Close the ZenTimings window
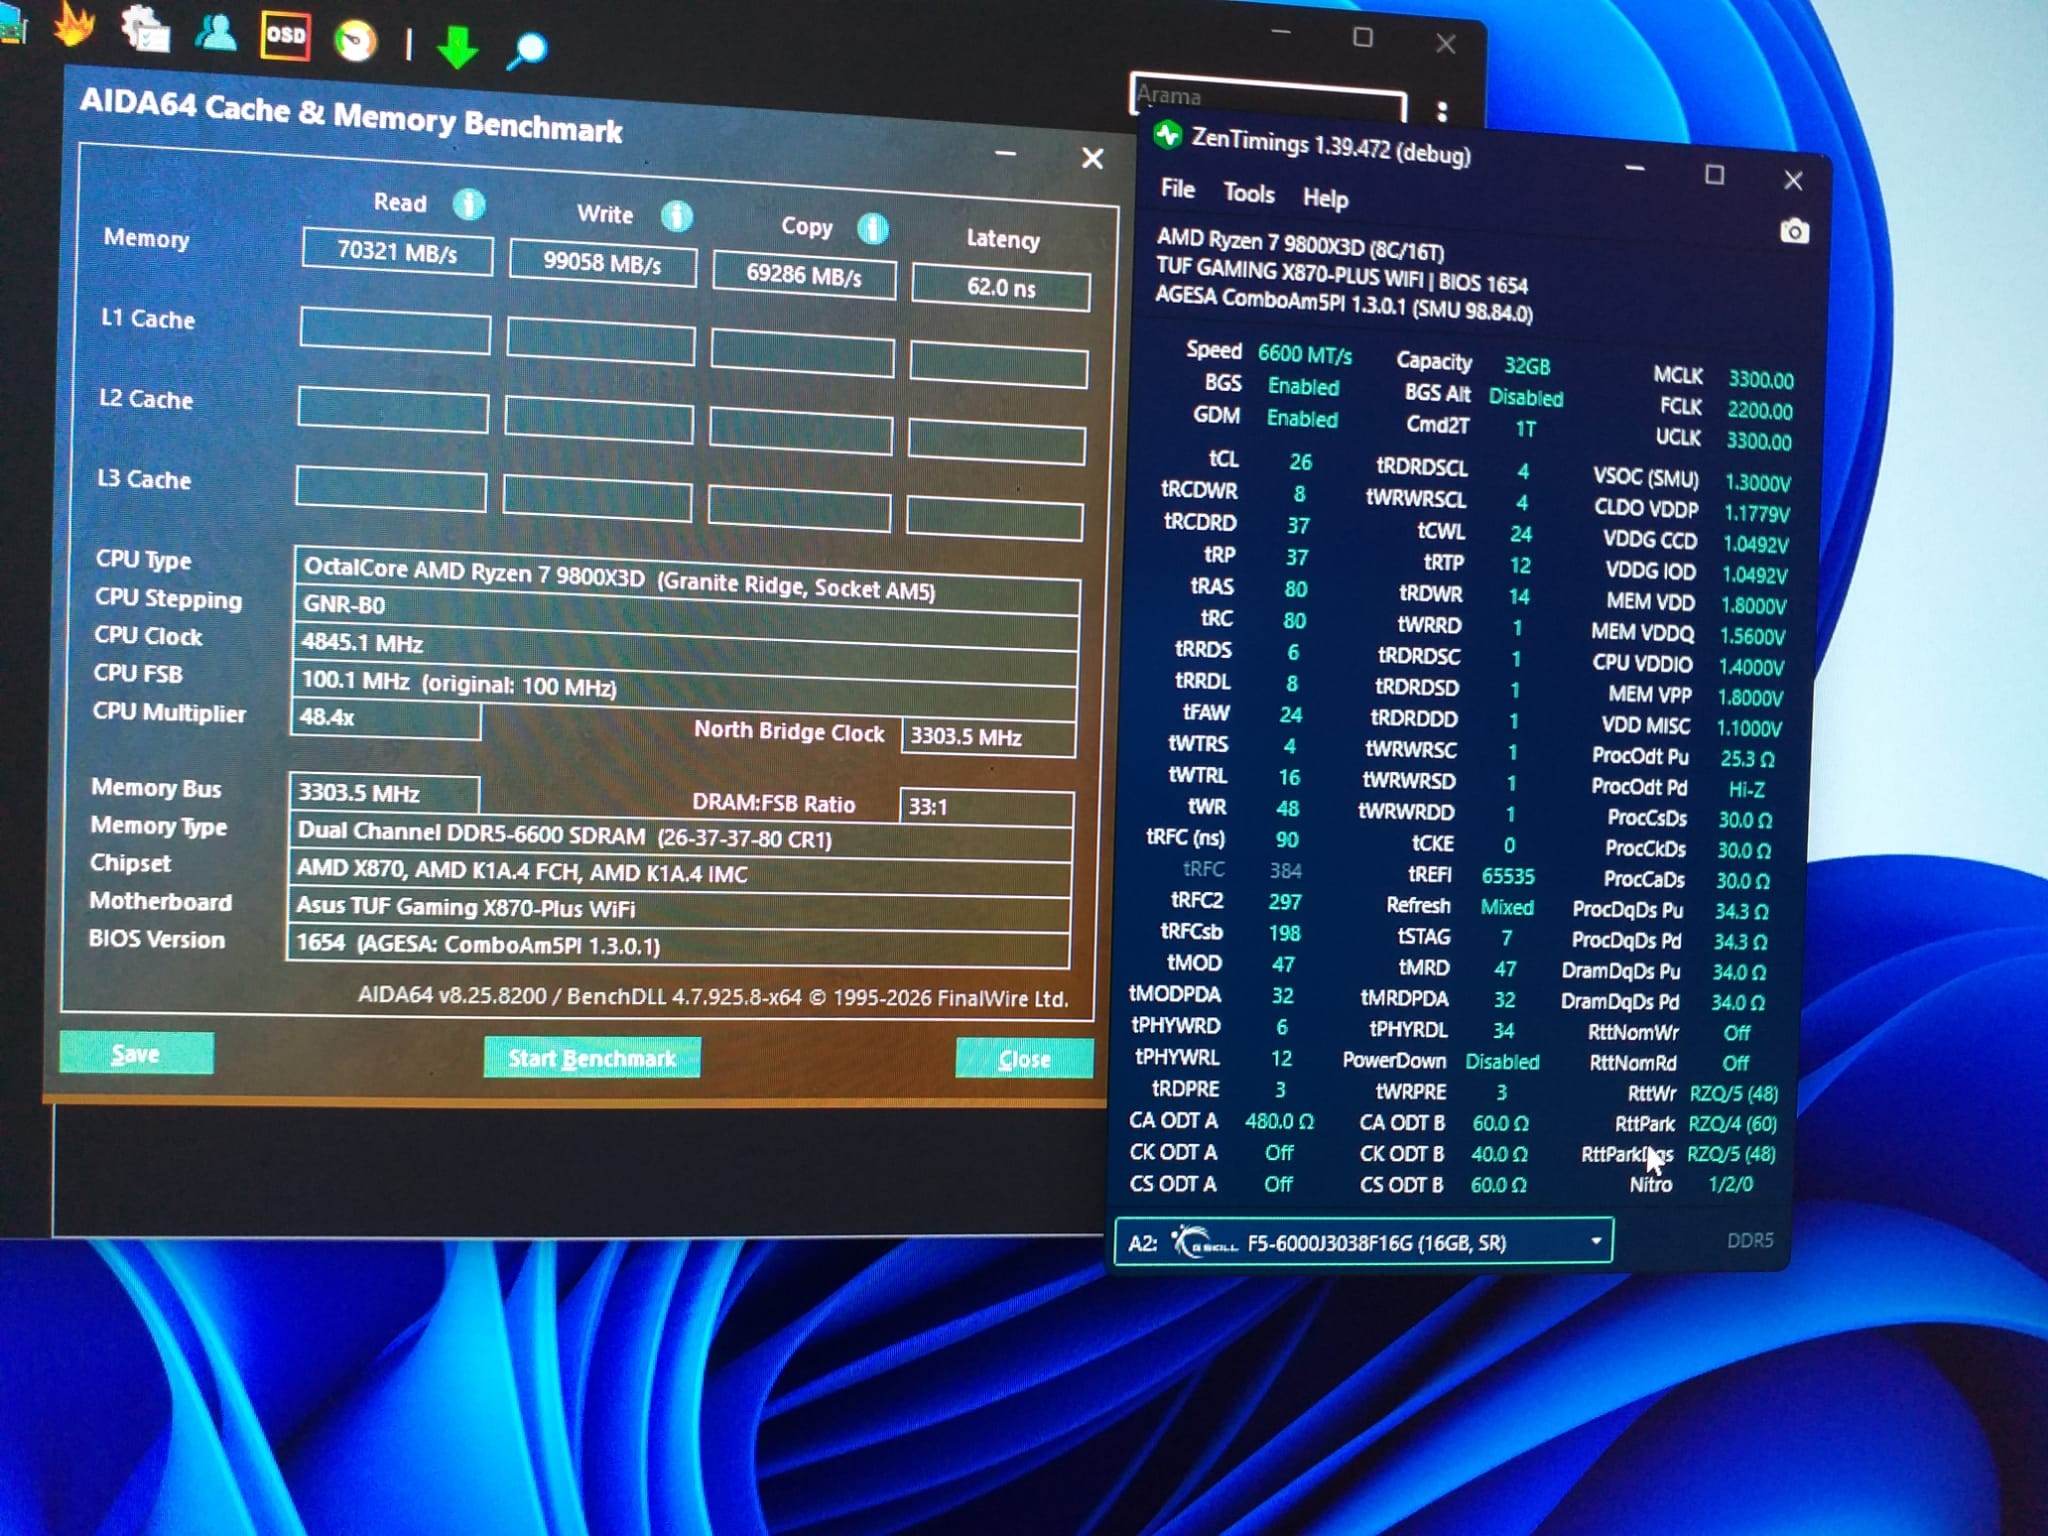Image resolution: width=2048 pixels, height=1536 pixels. [1793, 180]
